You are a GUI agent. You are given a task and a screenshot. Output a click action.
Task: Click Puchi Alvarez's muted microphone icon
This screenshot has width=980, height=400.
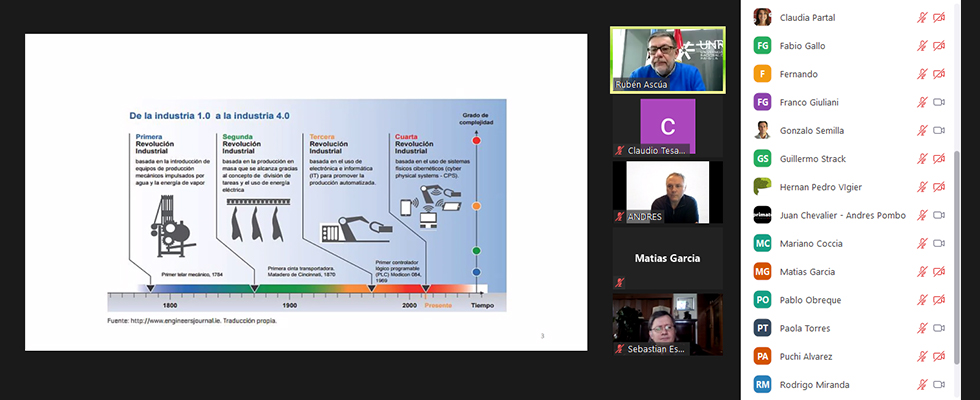(922, 356)
